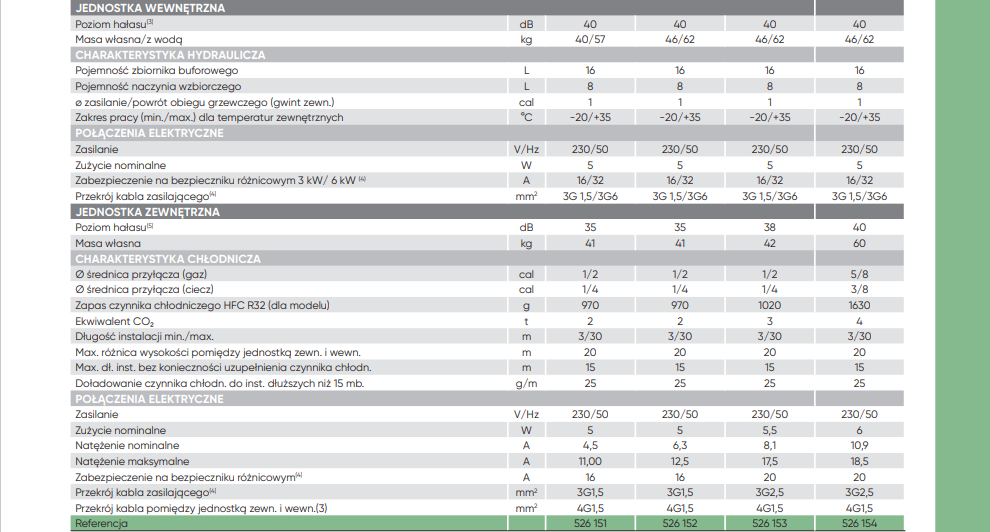Image resolution: width=990 pixels, height=532 pixels.
Task: Select the 1630 g refrigerant charge value
Action: (859, 305)
